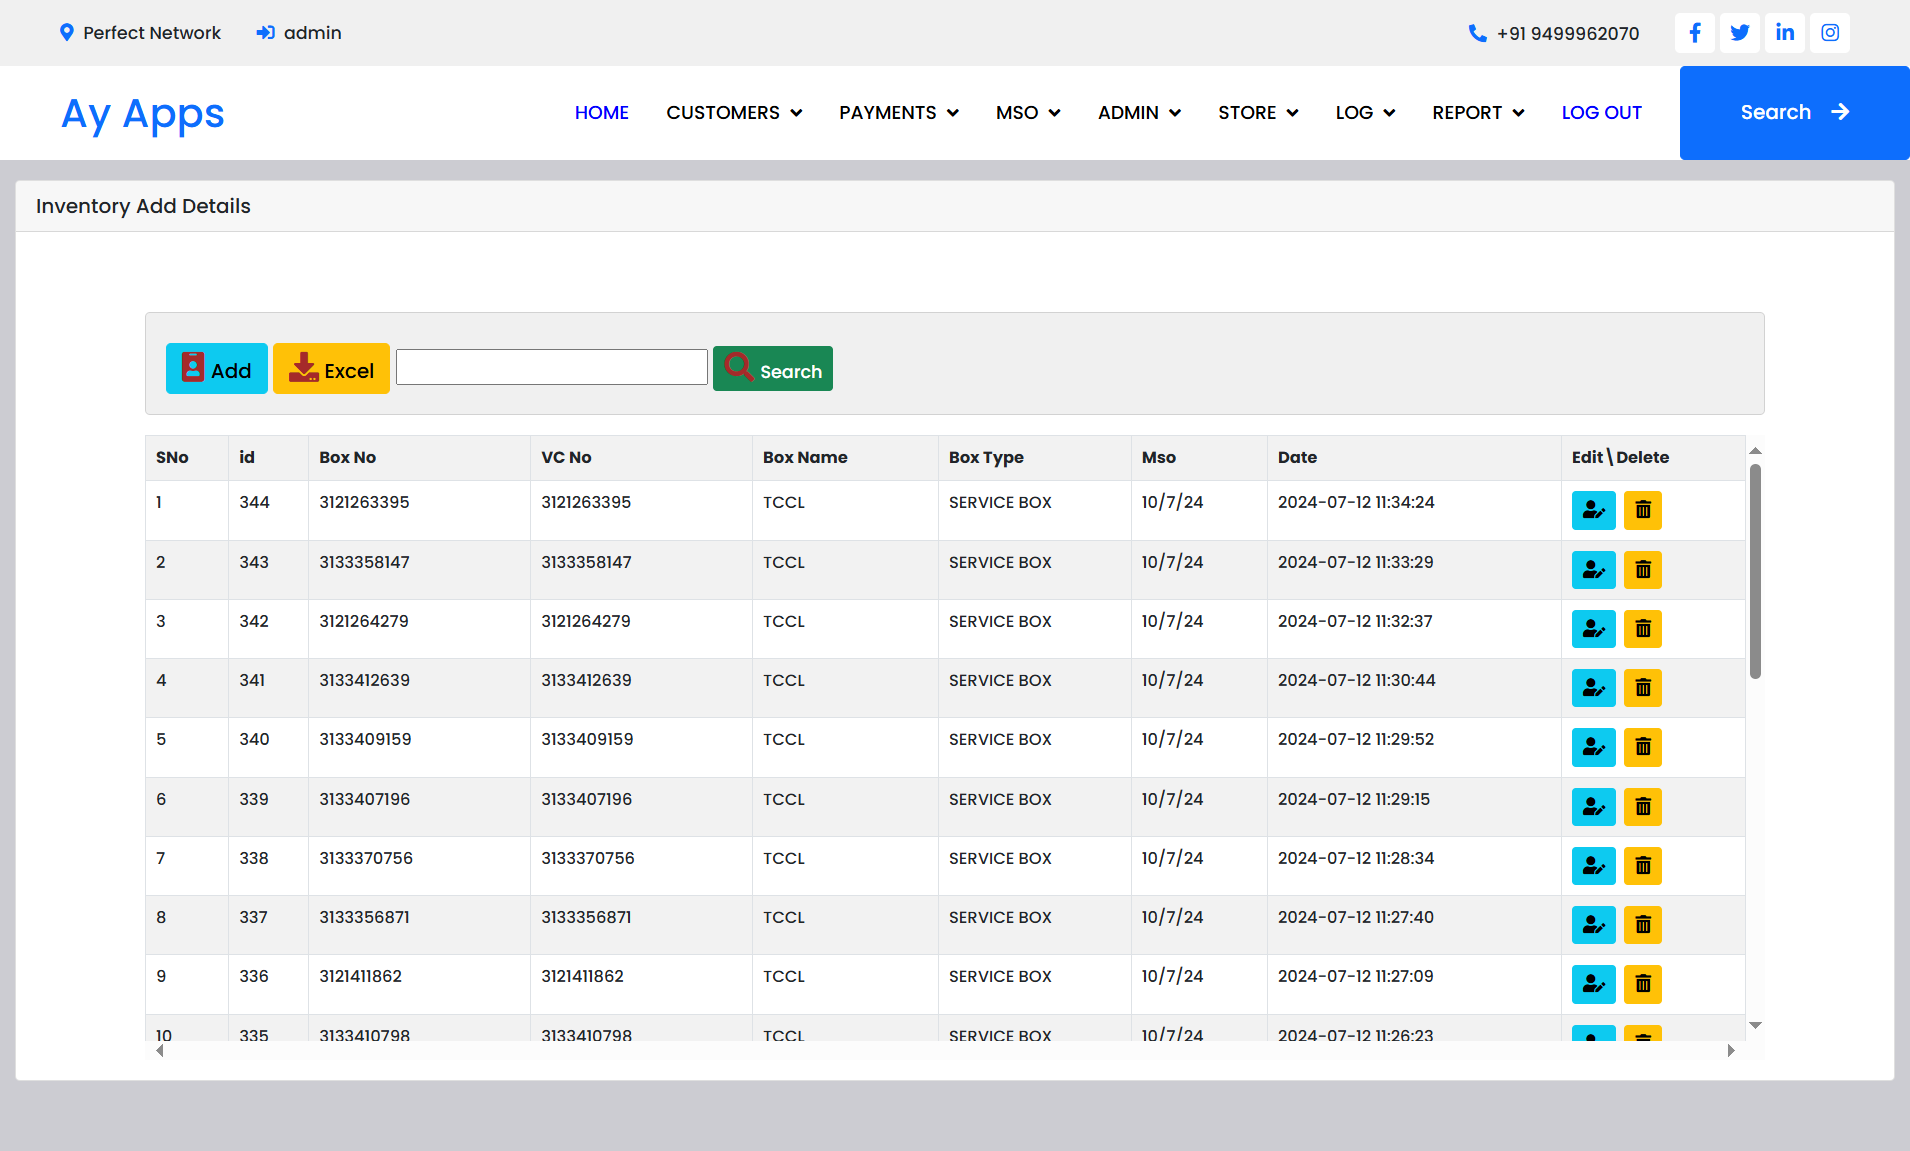Open the STORE dropdown menu
The height and width of the screenshot is (1151, 1910).
coord(1258,113)
